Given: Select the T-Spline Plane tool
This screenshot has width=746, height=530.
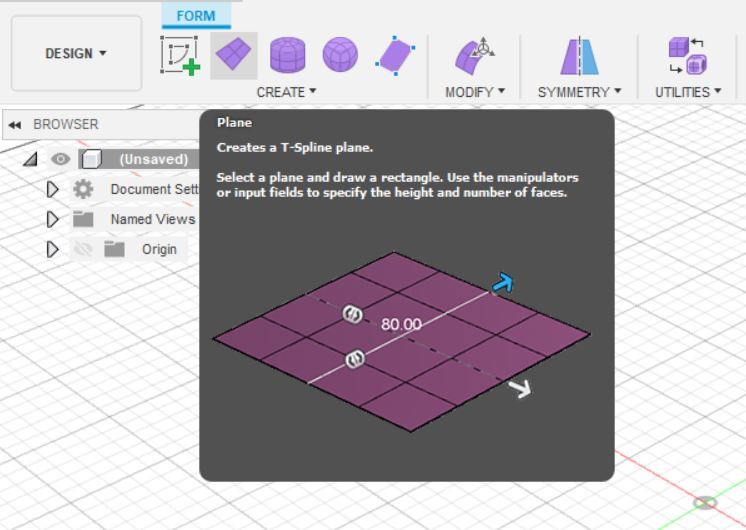Looking at the screenshot, I should pyautogui.click(x=234, y=55).
